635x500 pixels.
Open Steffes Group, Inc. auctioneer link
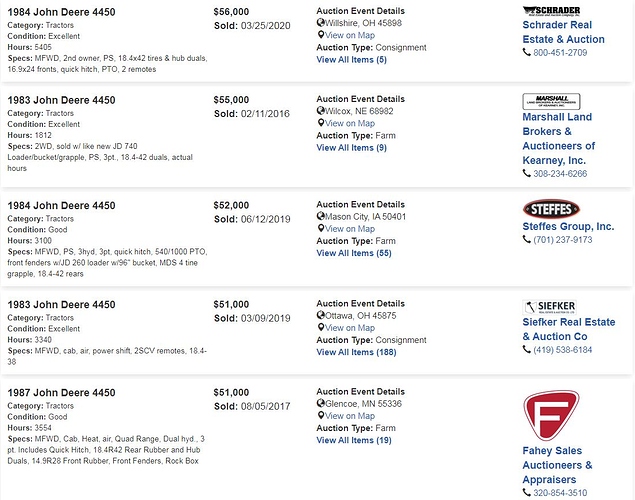click(x=568, y=226)
